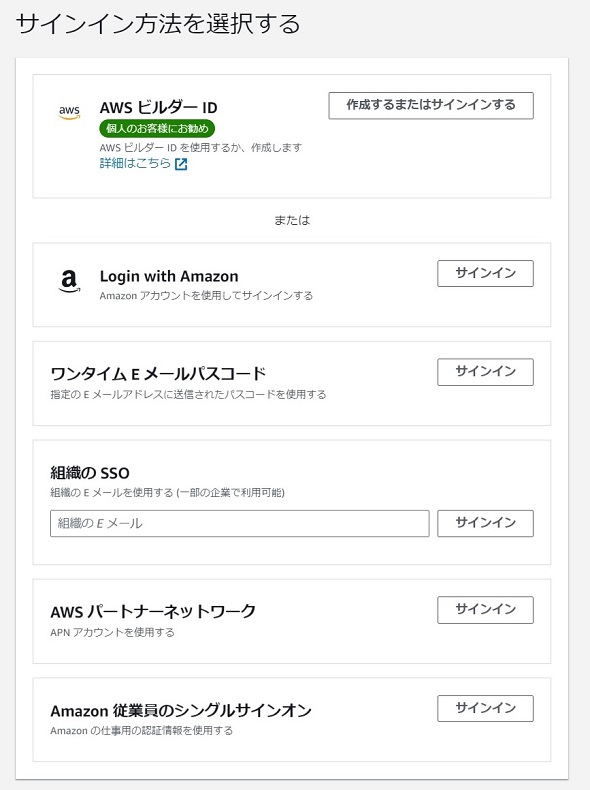Click 作成するまたはサインインする button

pos(431,105)
